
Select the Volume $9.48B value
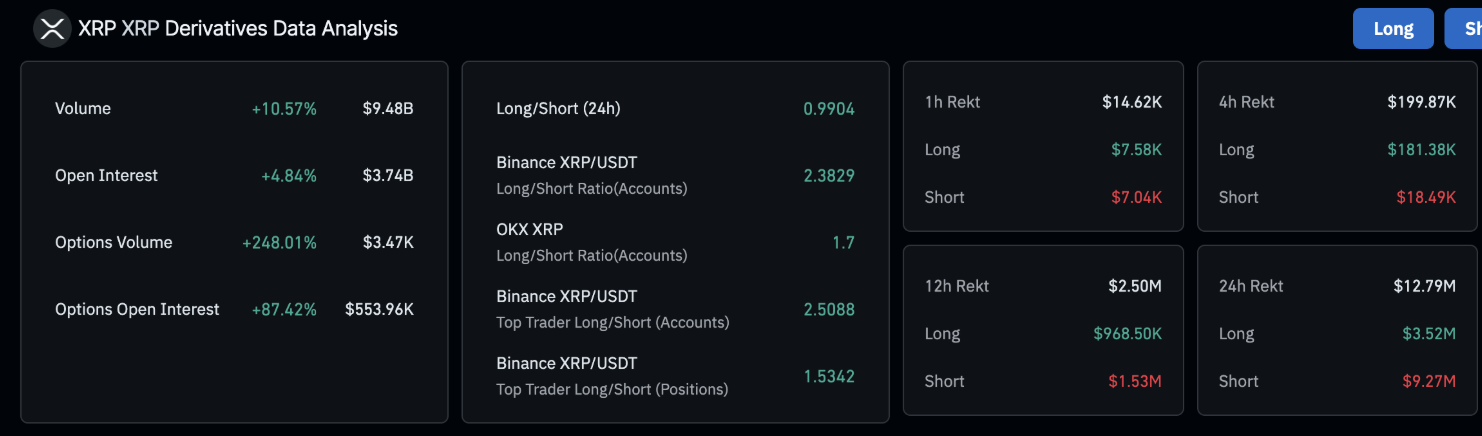tap(388, 108)
